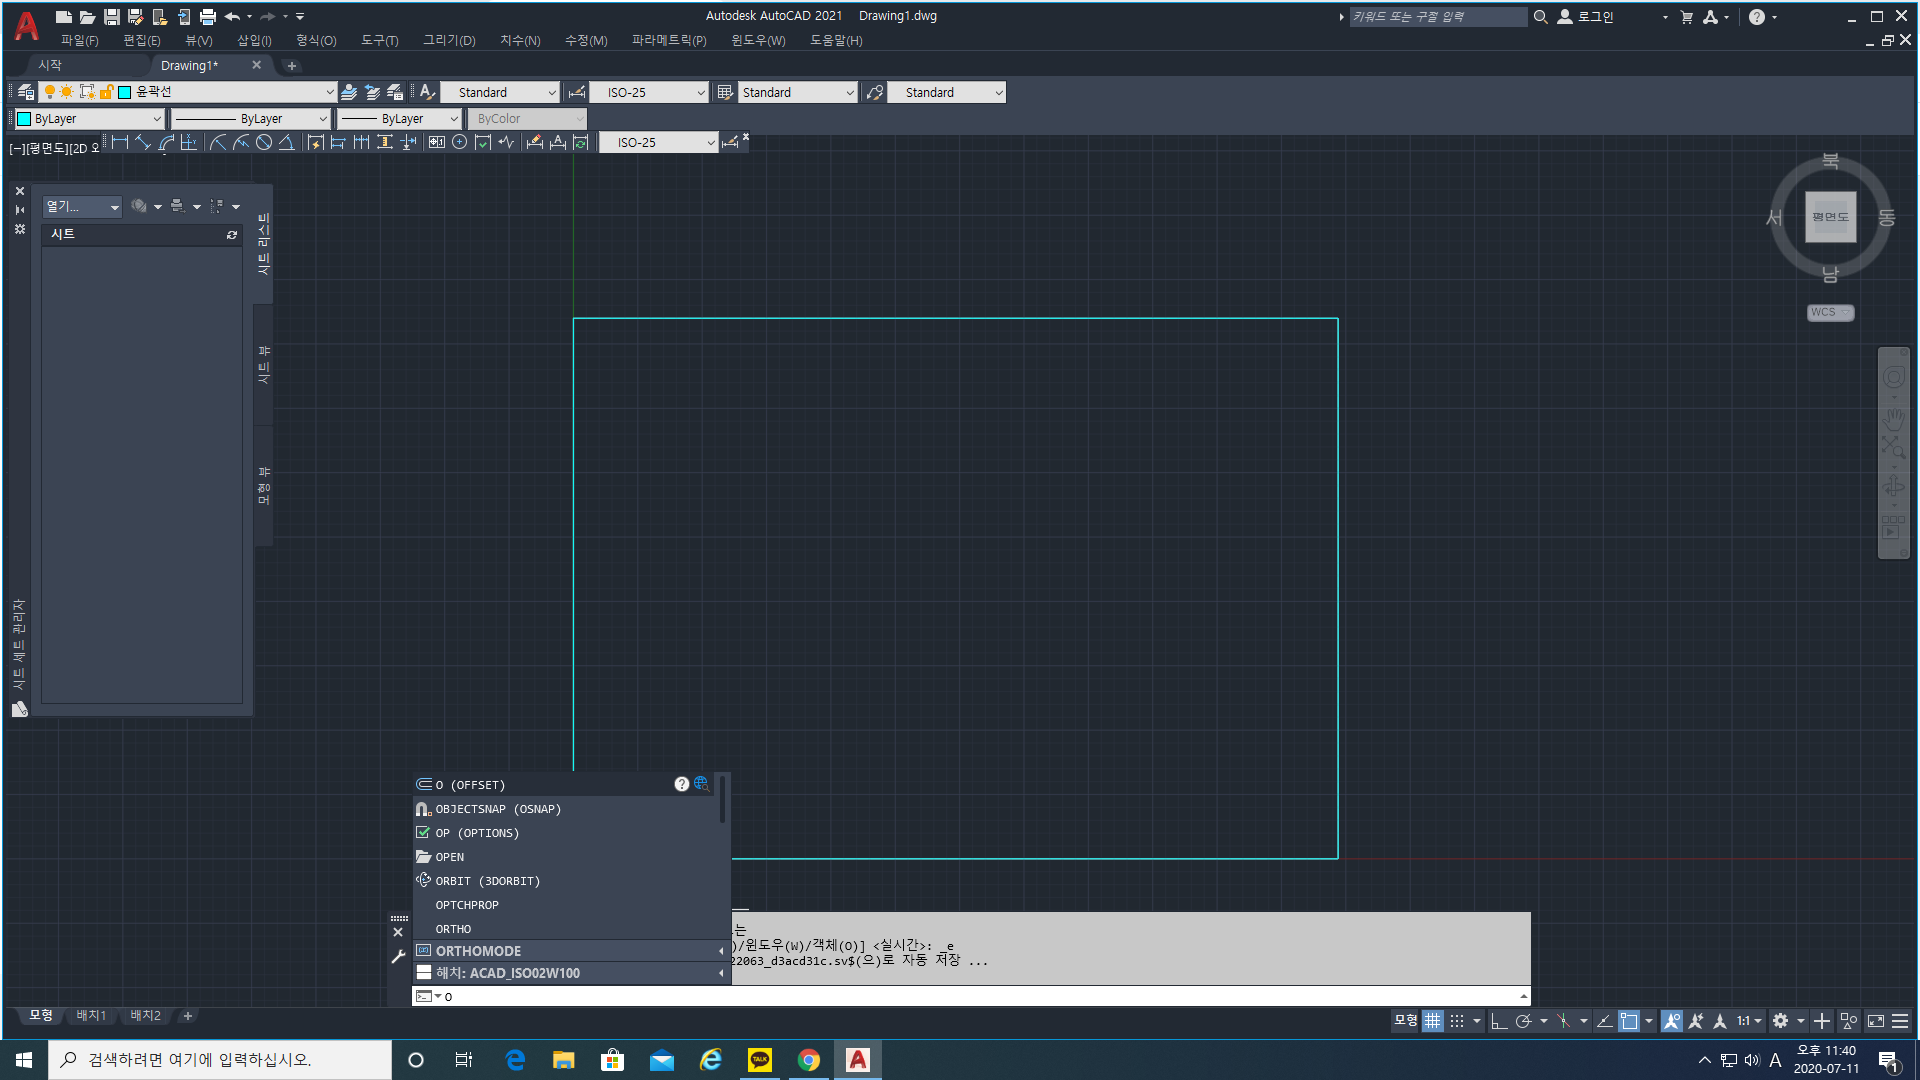
Task: Click the Center Mark dimension icon
Action: click(459, 143)
